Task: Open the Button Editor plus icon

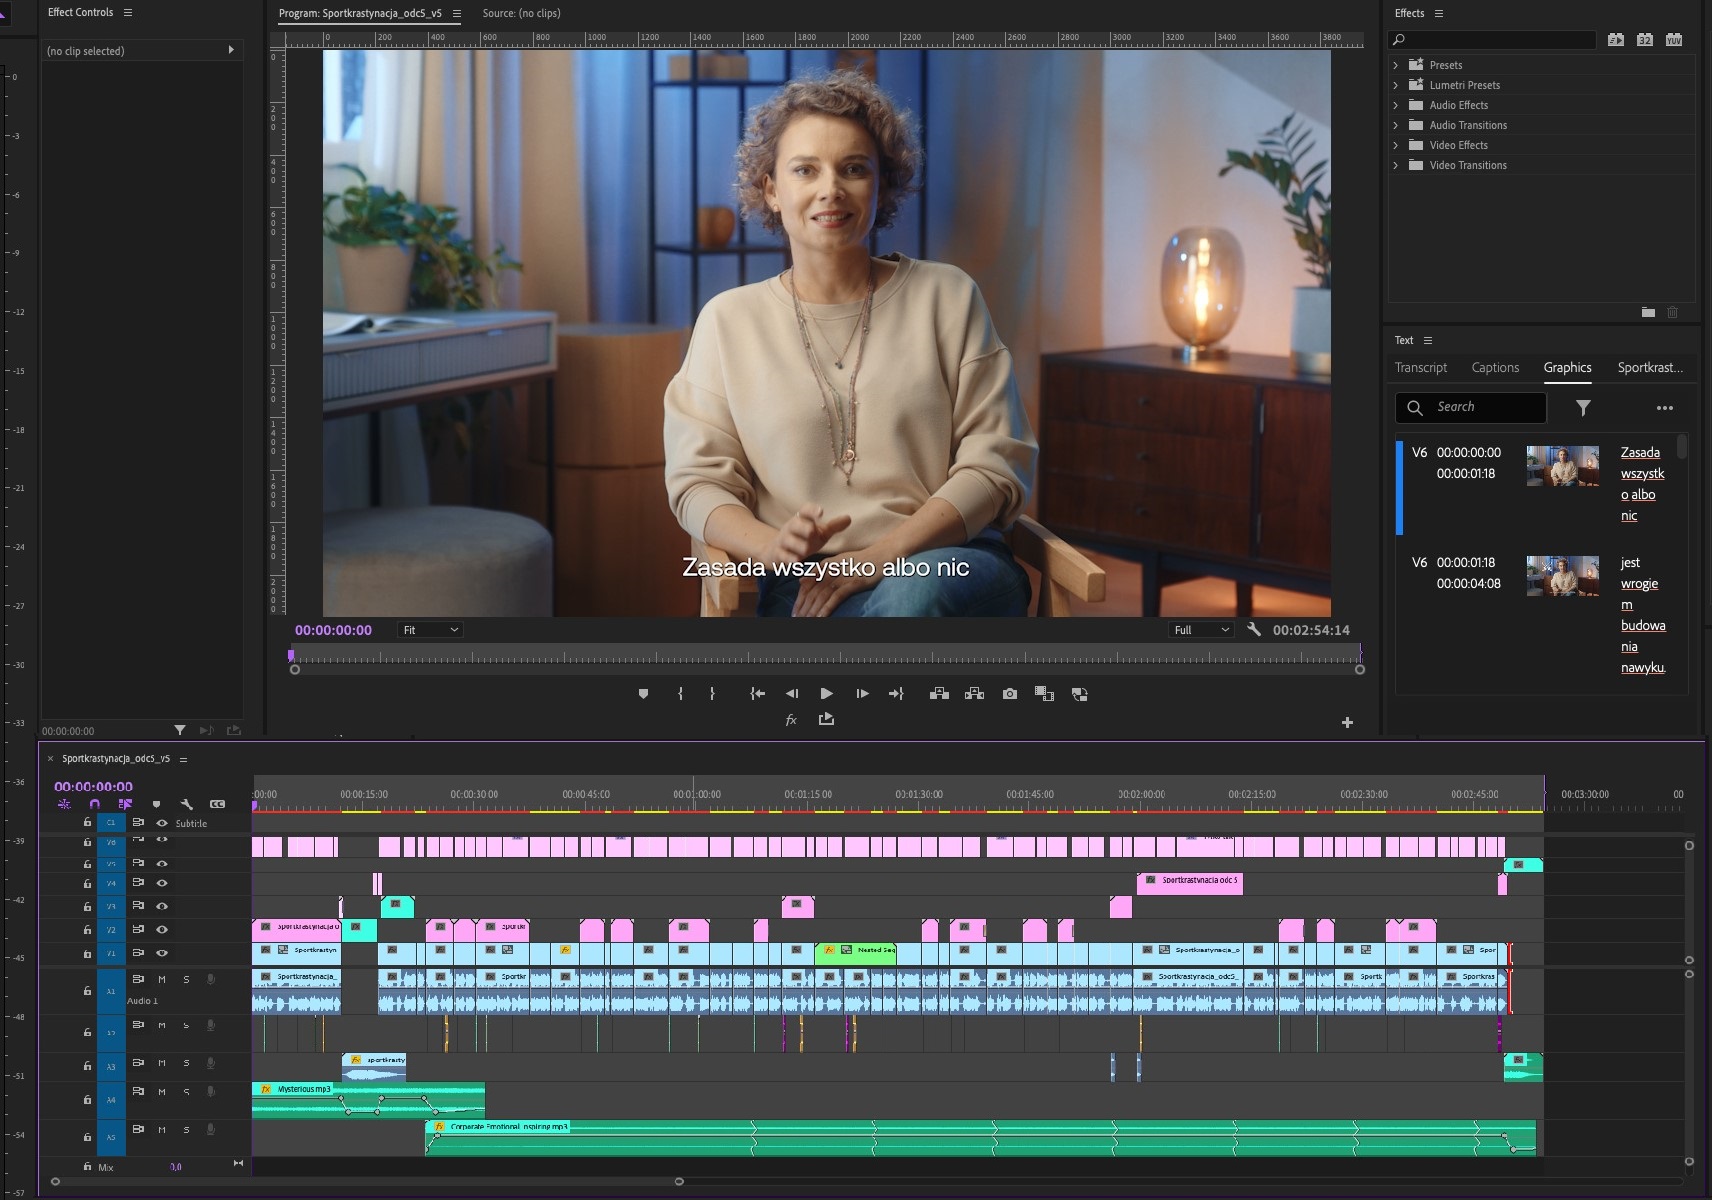Action: point(1347,722)
